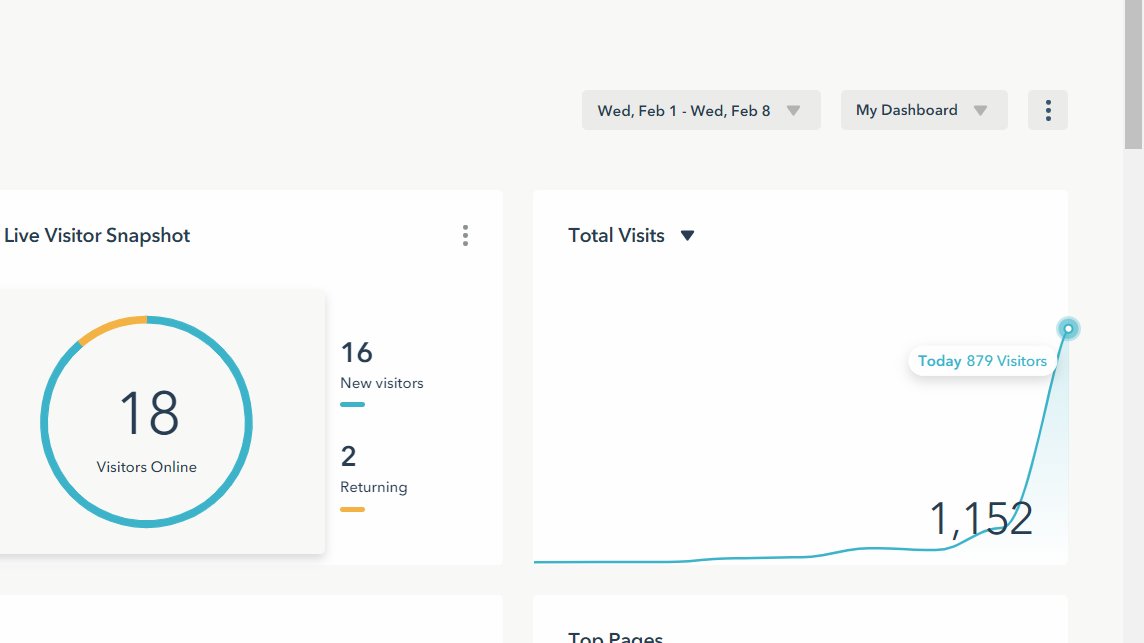
Task: Click the vertical page scrollbar thumb
Action: [x=1133, y=74]
